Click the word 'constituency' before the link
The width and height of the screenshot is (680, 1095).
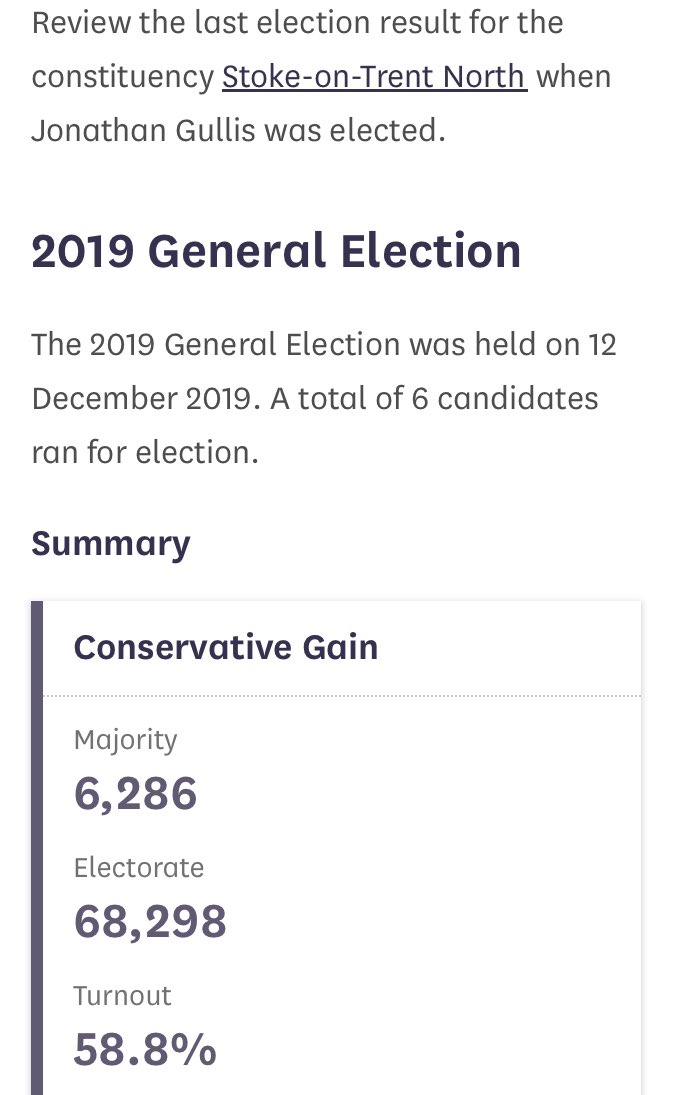122,77
